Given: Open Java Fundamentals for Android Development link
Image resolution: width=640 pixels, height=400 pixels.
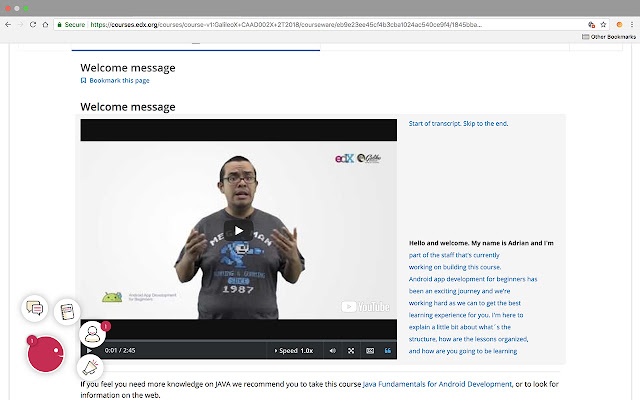Looking at the screenshot, I should coord(437,384).
